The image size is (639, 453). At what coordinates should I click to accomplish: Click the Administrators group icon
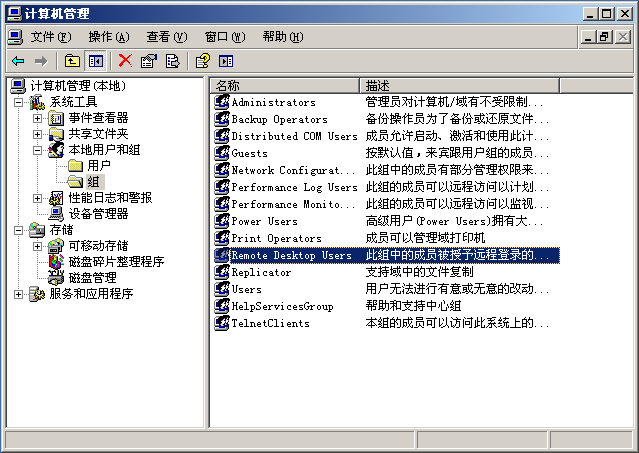(222, 102)
